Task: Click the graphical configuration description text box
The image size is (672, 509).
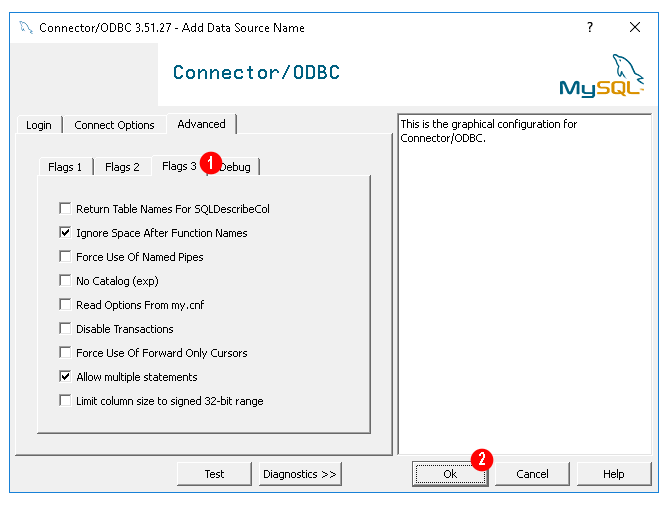Action: pos(525,284)
